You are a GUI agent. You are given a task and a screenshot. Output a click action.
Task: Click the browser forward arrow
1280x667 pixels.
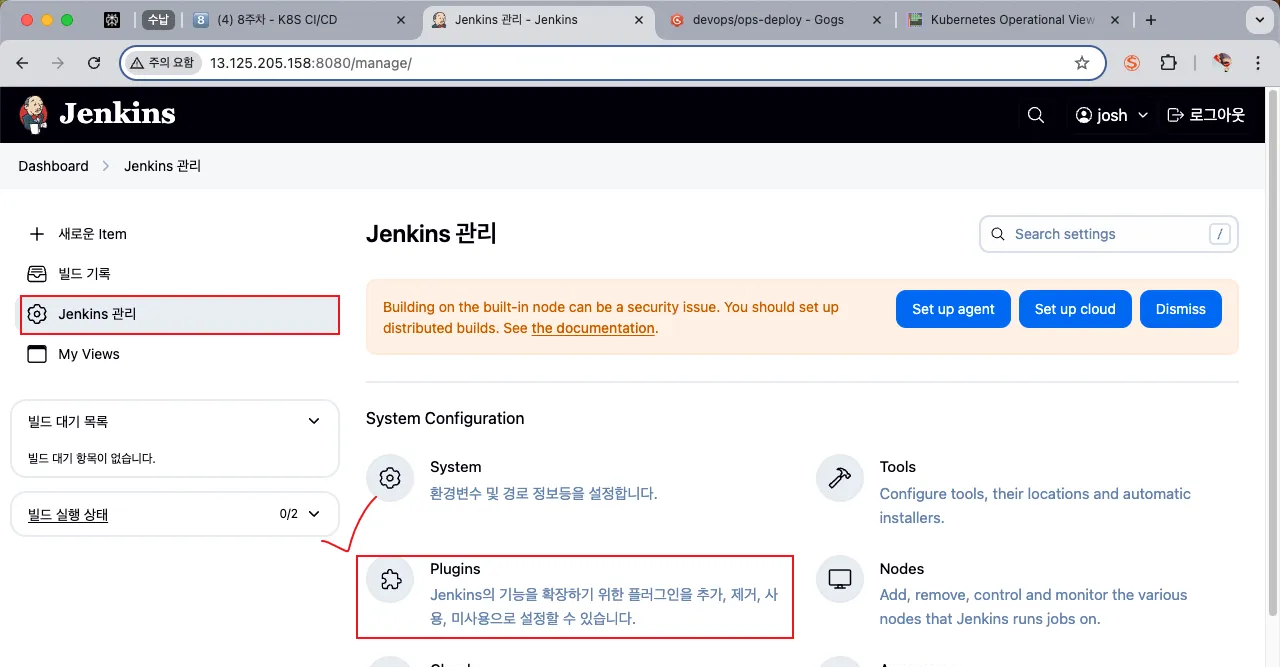click(58, 63)
